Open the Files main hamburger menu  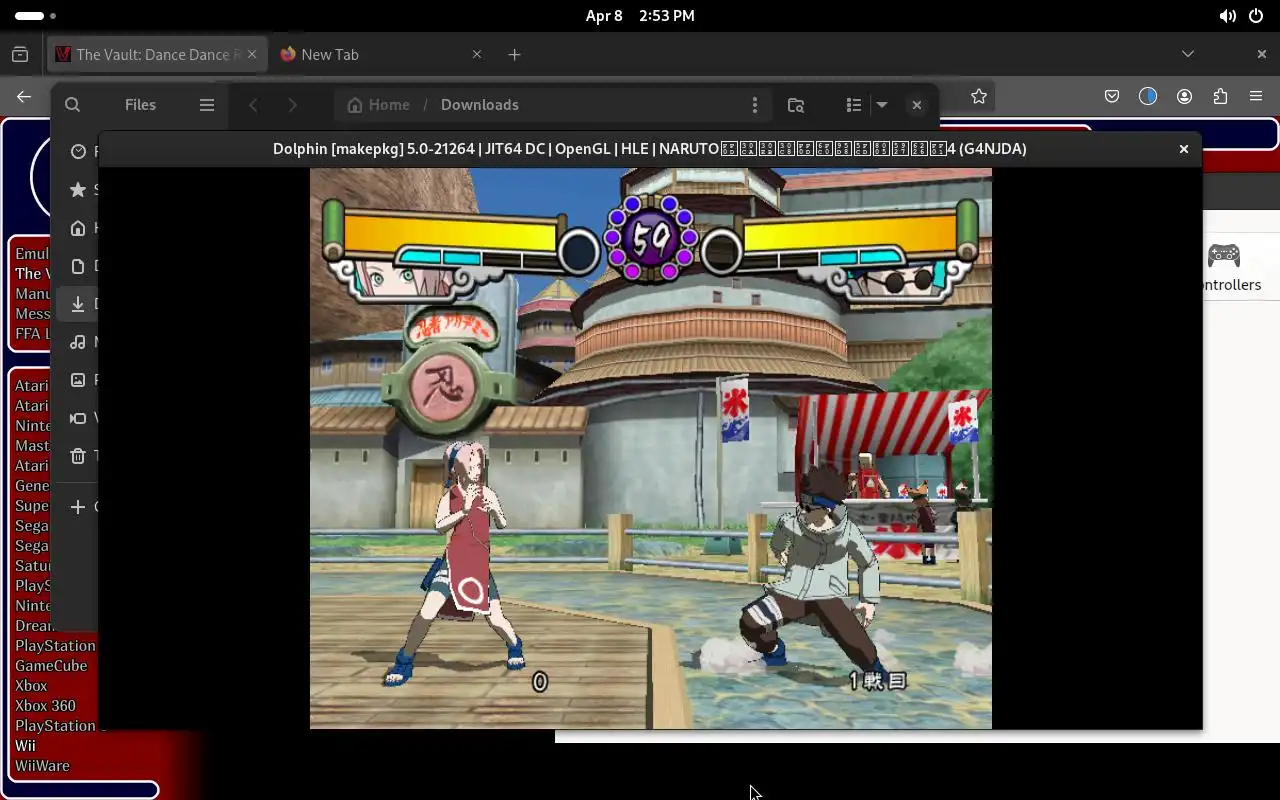(207, 105)
